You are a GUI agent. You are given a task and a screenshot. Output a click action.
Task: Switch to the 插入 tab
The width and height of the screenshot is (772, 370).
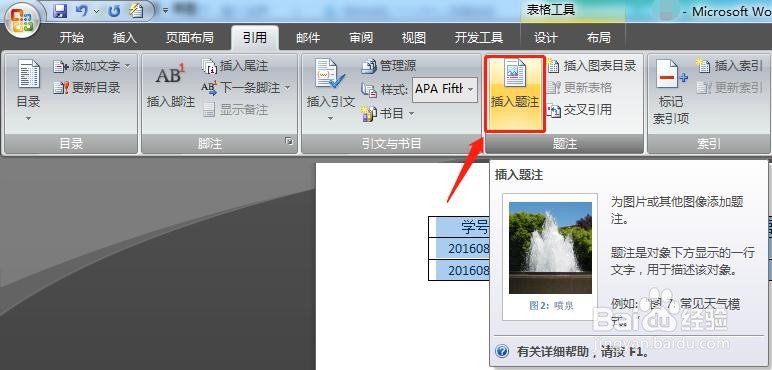click(125, 37)
